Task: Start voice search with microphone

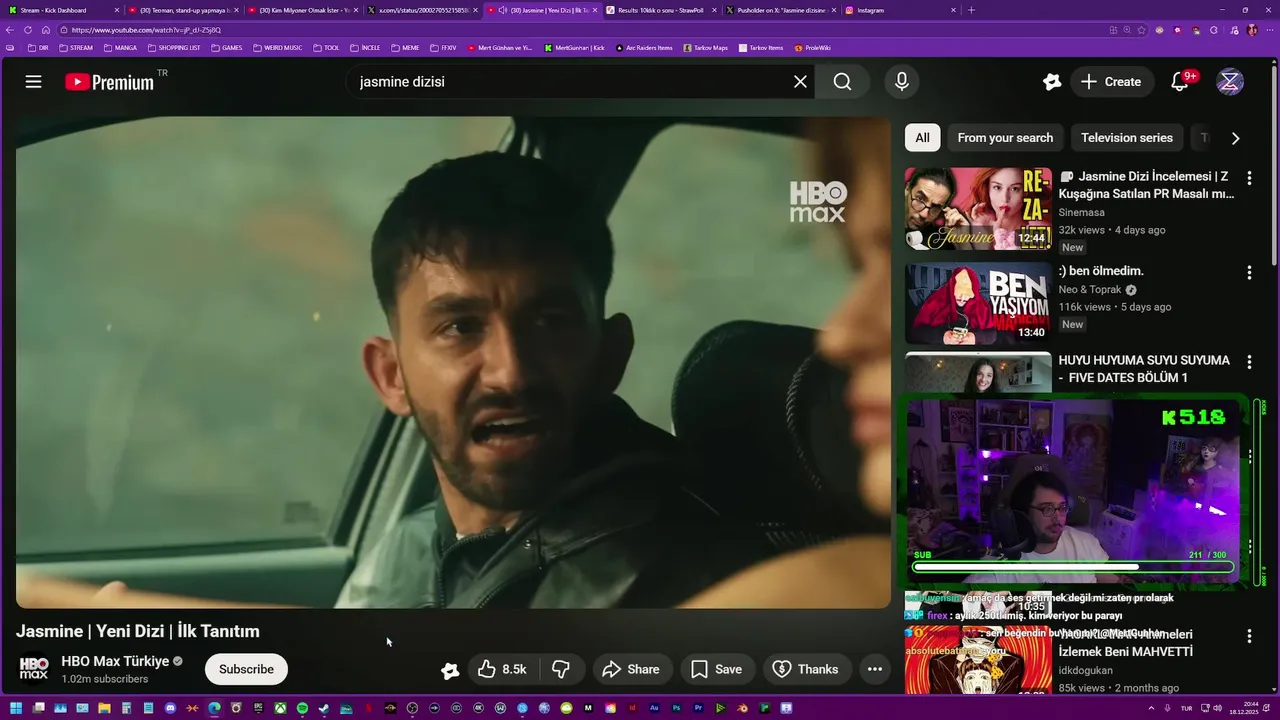Action: (x=902, y=82)
